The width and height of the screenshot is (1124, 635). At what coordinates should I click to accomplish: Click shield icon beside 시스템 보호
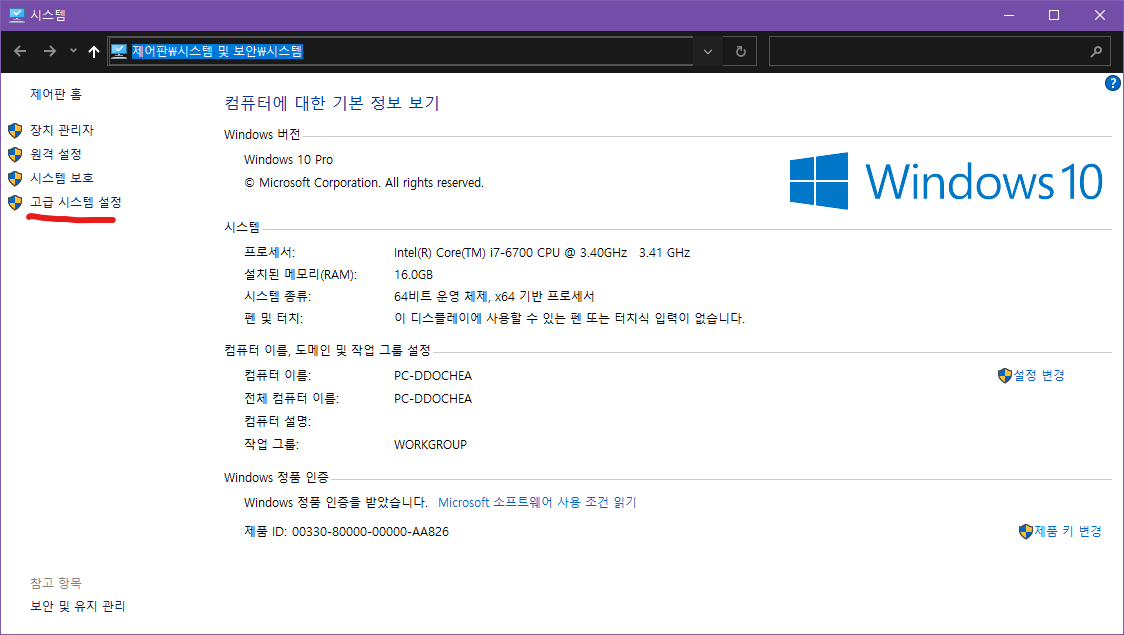coord(15,178)
